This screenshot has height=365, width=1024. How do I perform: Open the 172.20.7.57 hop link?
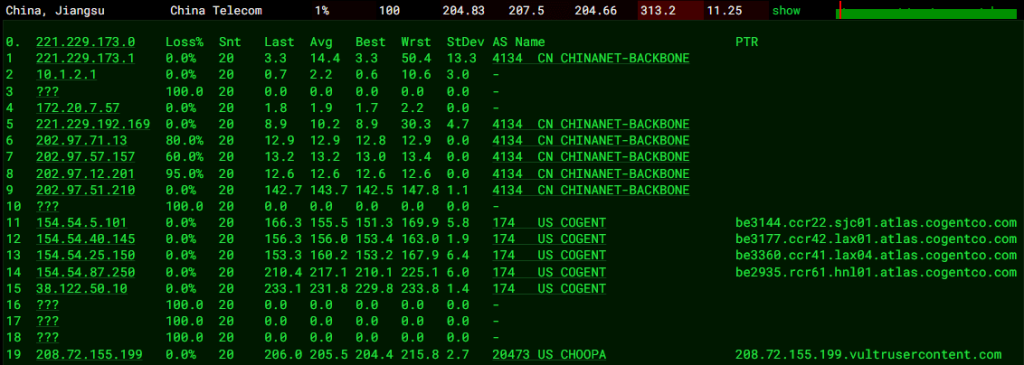click(78, 108)
